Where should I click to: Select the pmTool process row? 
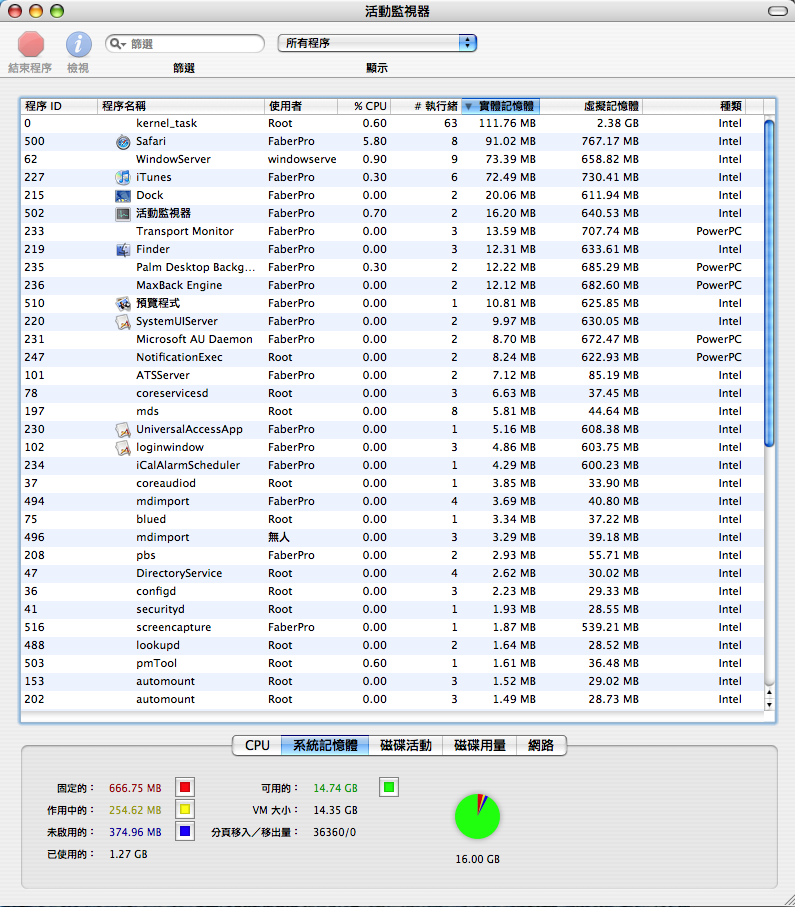point(392,663)
